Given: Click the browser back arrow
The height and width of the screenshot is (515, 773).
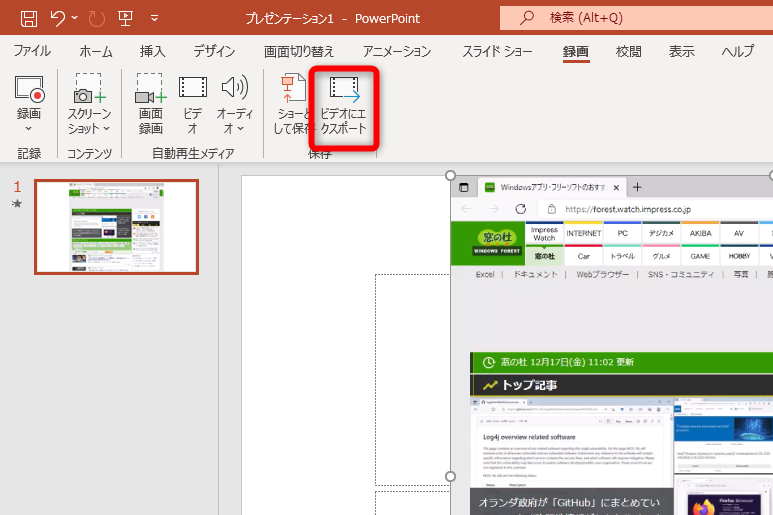Looking at the screenshot, I should tap(466, 209).
